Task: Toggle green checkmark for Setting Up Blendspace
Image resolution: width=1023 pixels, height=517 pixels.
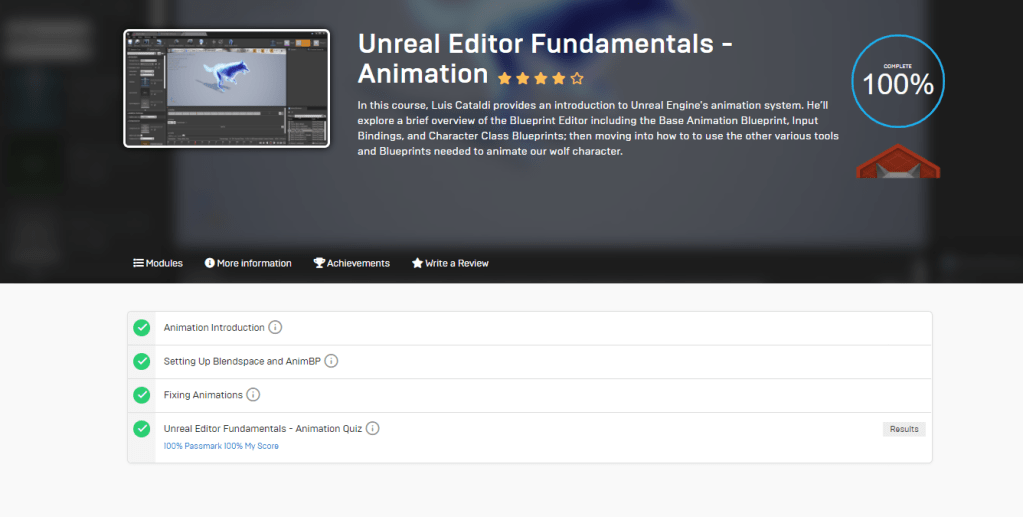Action: pos(142,361)
